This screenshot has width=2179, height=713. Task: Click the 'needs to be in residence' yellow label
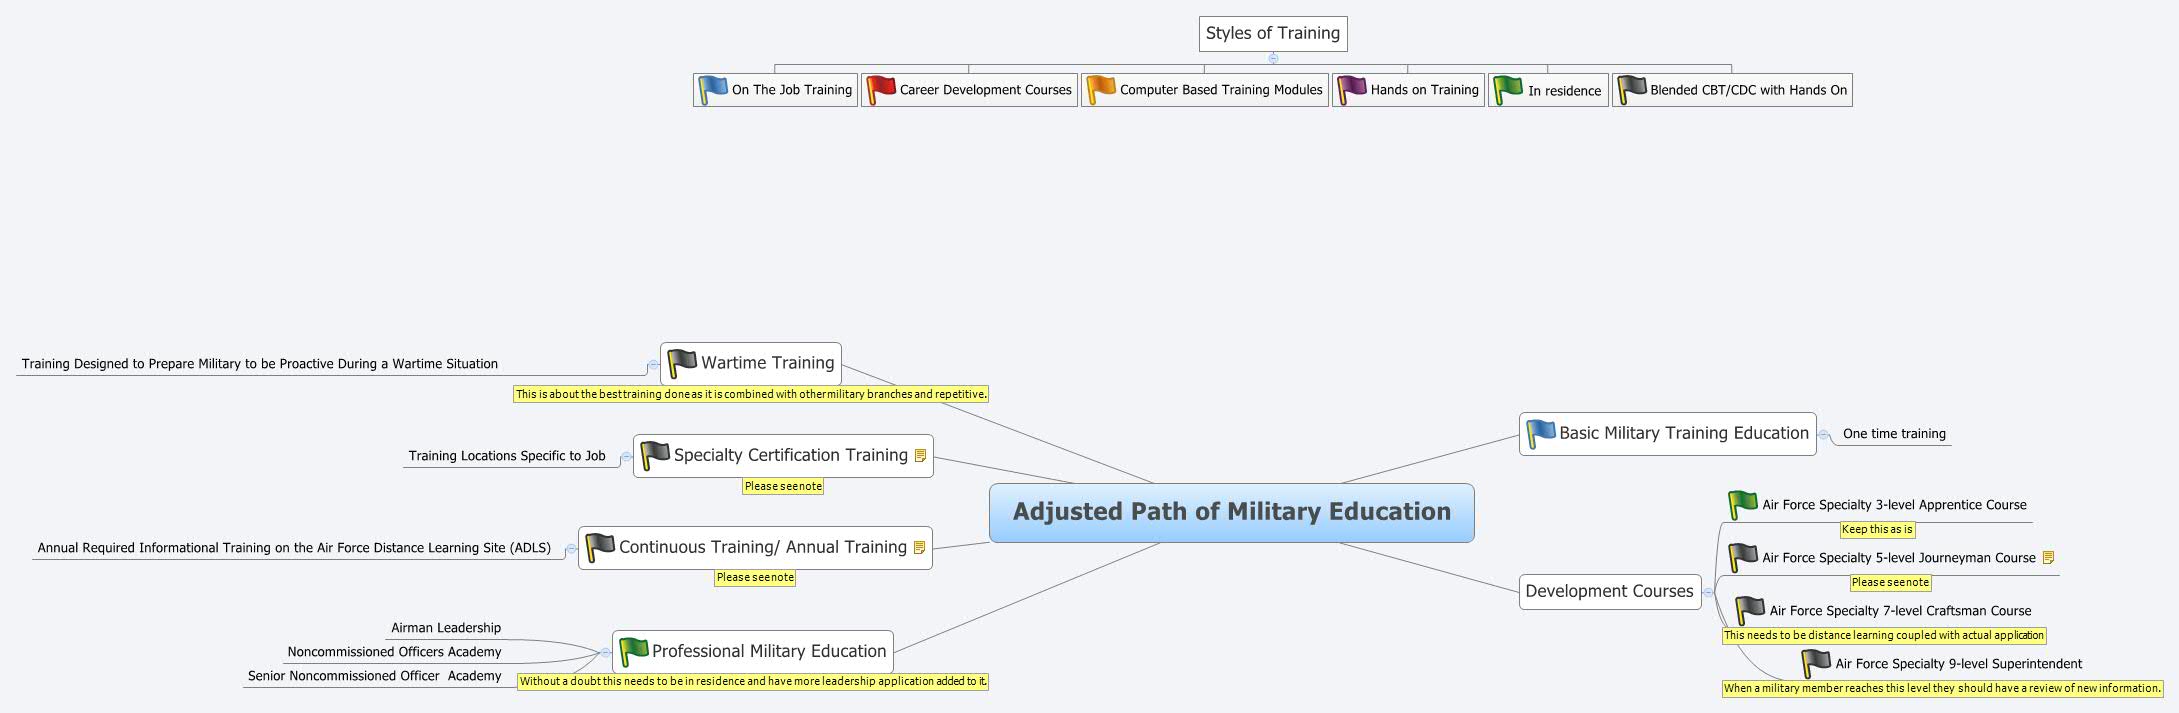pyautogui.click(x=753, y=682)
